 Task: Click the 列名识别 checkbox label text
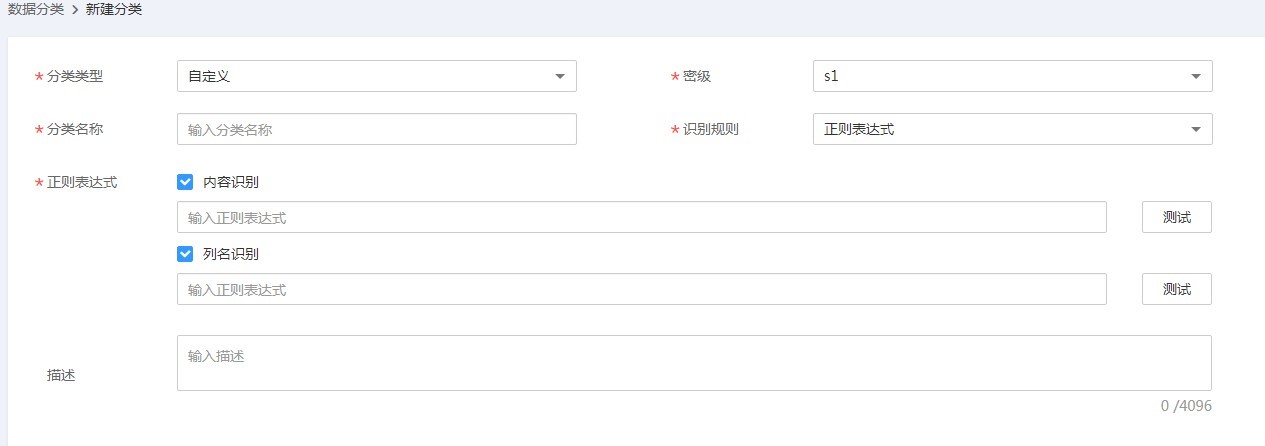231,254
